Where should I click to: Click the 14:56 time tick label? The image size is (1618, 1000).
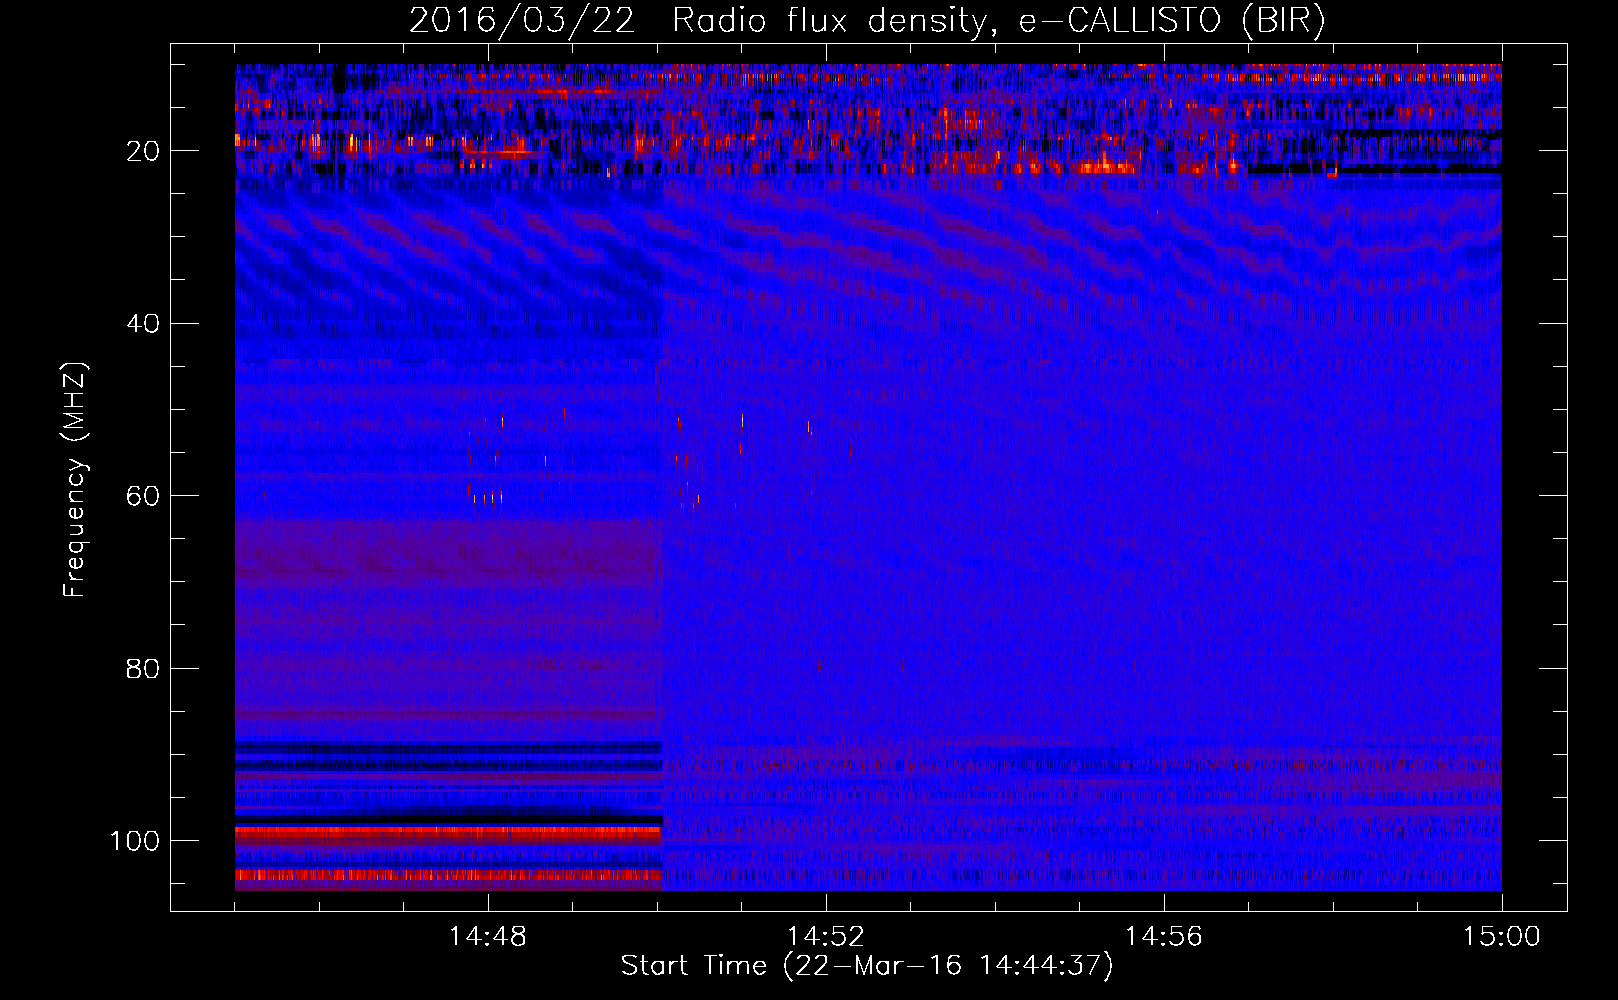pyautogui.click(x=1164, y=936)
